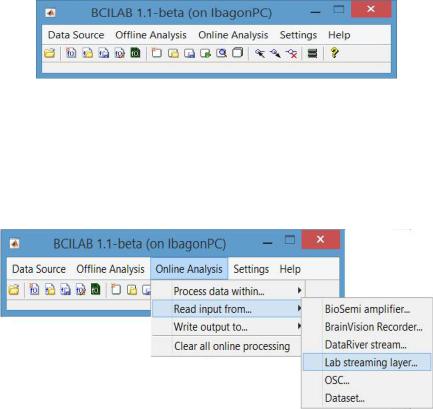The width and height of the screenshot is (433, 409).
Task: Click the f() with pencil edit icon in the upper window
Action: point(120,53)
